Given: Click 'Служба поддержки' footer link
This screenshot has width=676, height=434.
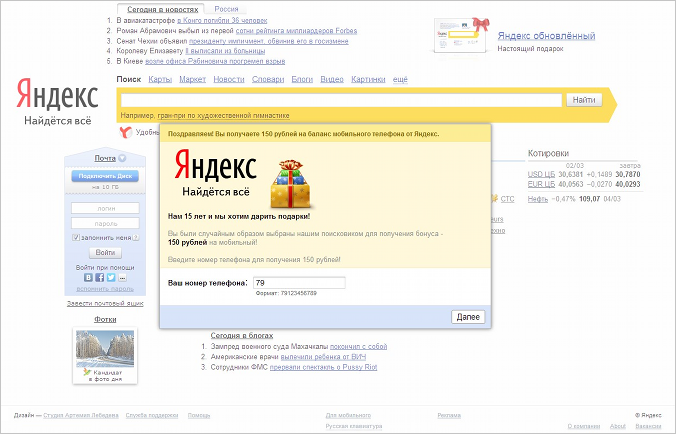Looking at the screenshot, I should tap(152, 415).
